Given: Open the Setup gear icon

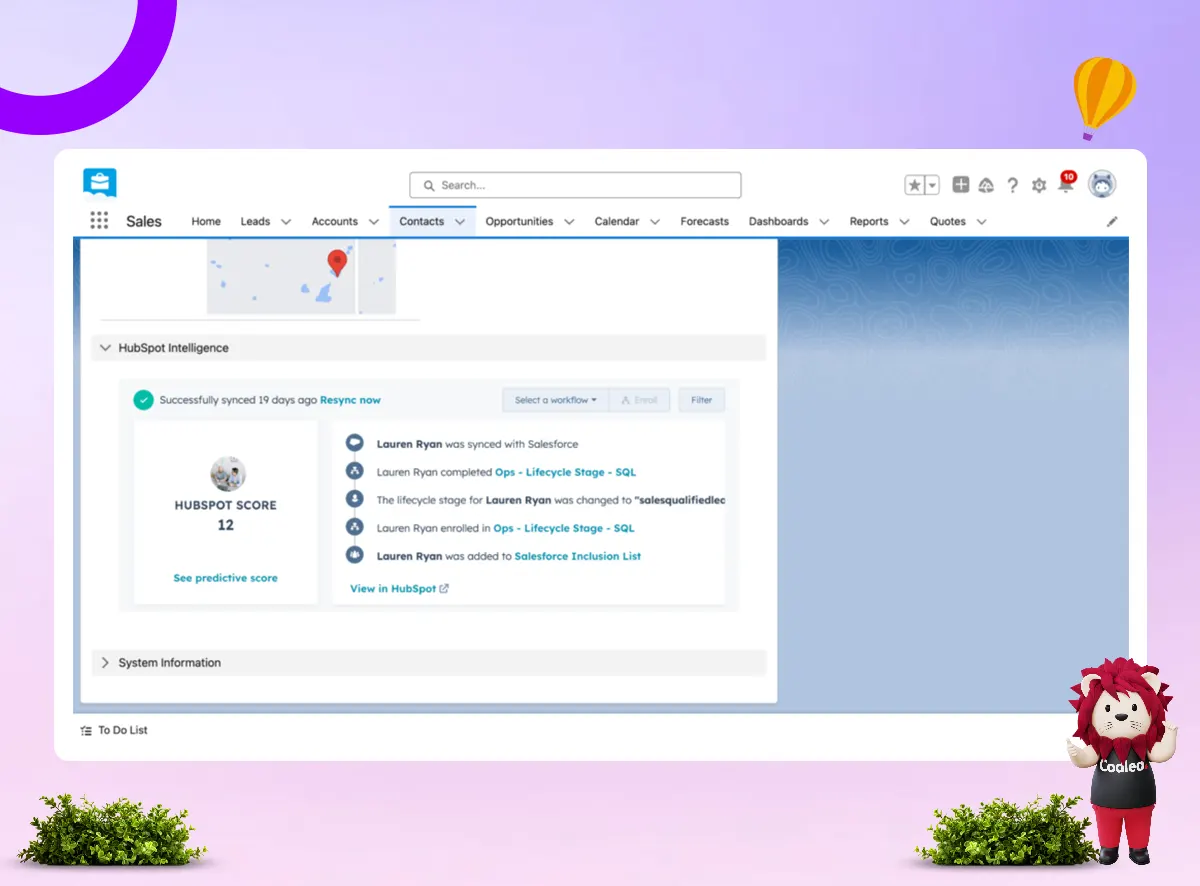Looking at the screenshot, I should (1039, 185).
